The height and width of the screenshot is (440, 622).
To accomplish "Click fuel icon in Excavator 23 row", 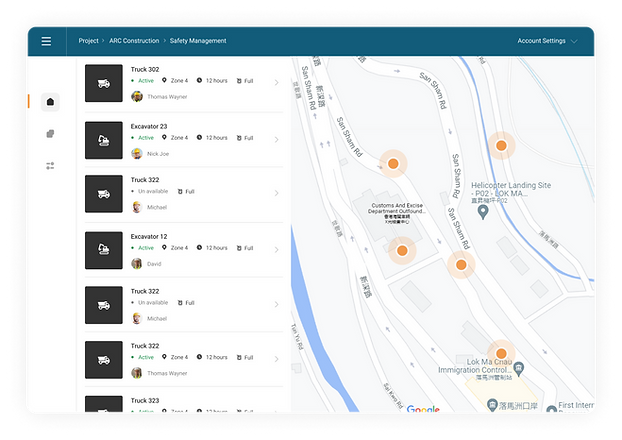I will [x=239, y=138].
